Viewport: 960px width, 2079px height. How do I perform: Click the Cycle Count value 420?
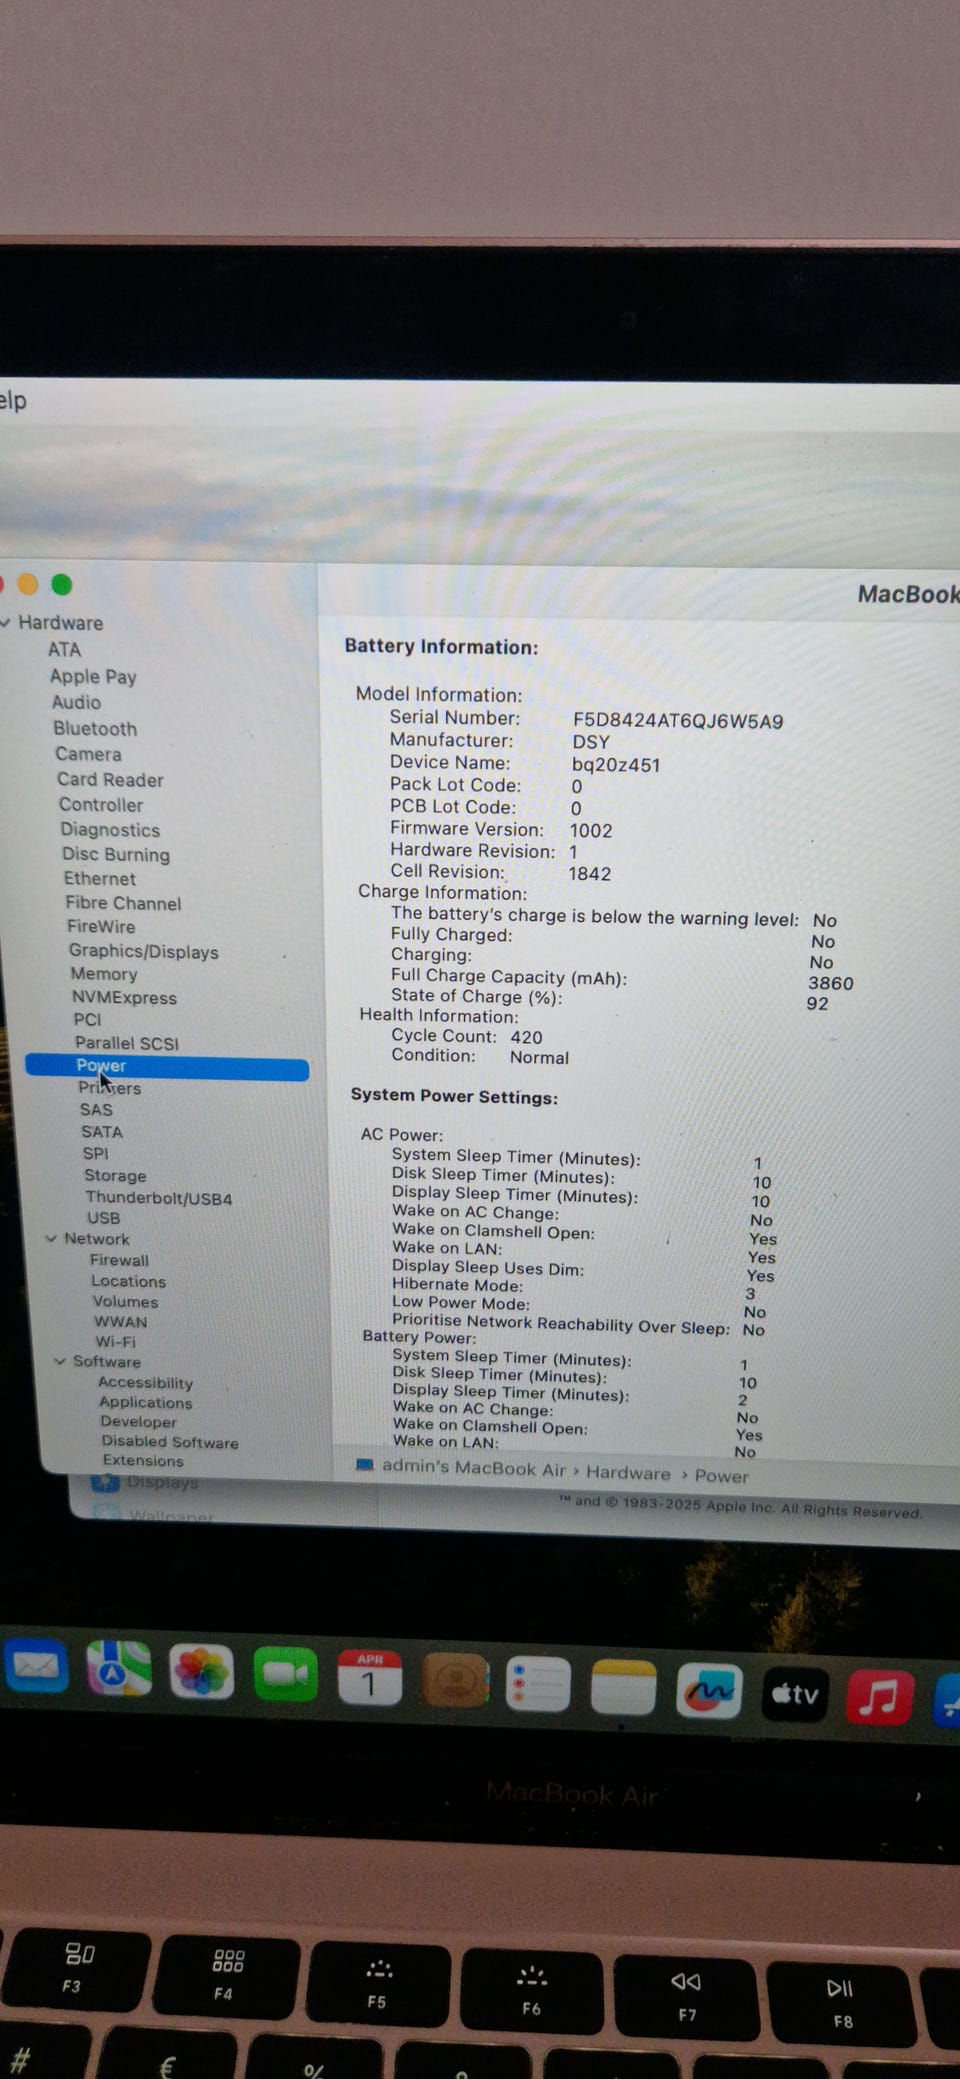526,1037
